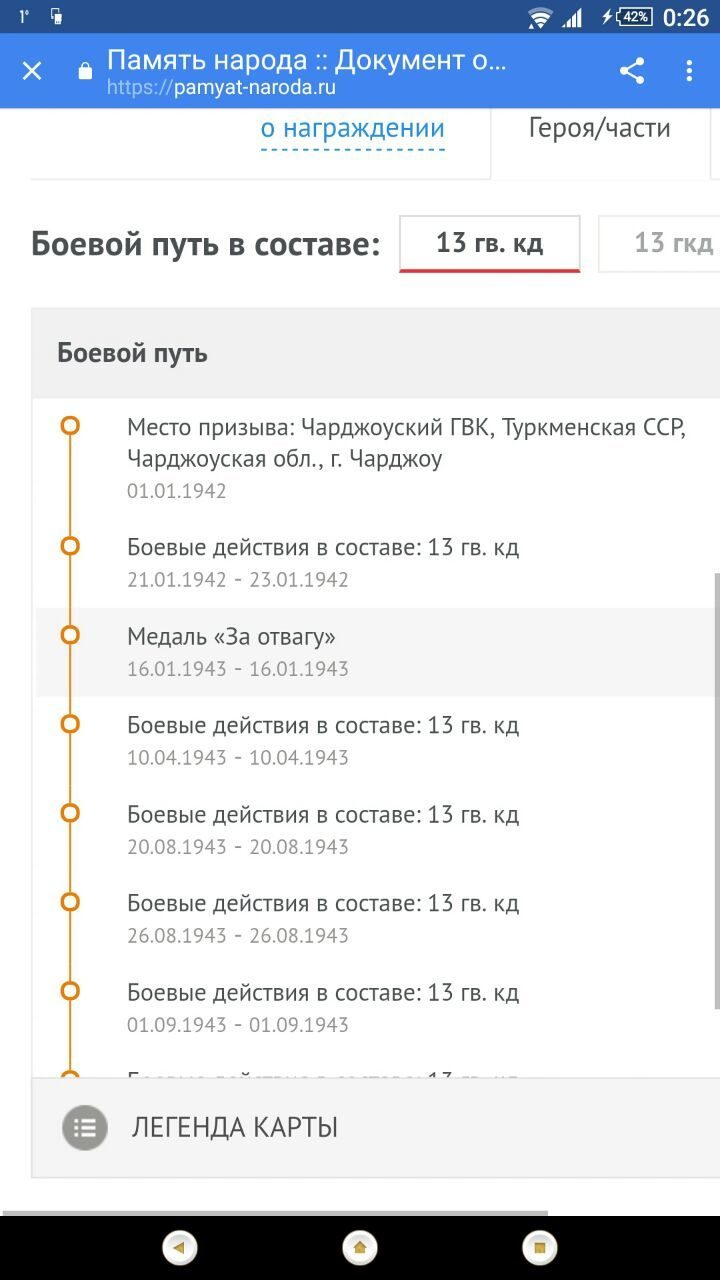
Task: Click the Wi-Fi status bar icon
Action: tap(540, 17)
